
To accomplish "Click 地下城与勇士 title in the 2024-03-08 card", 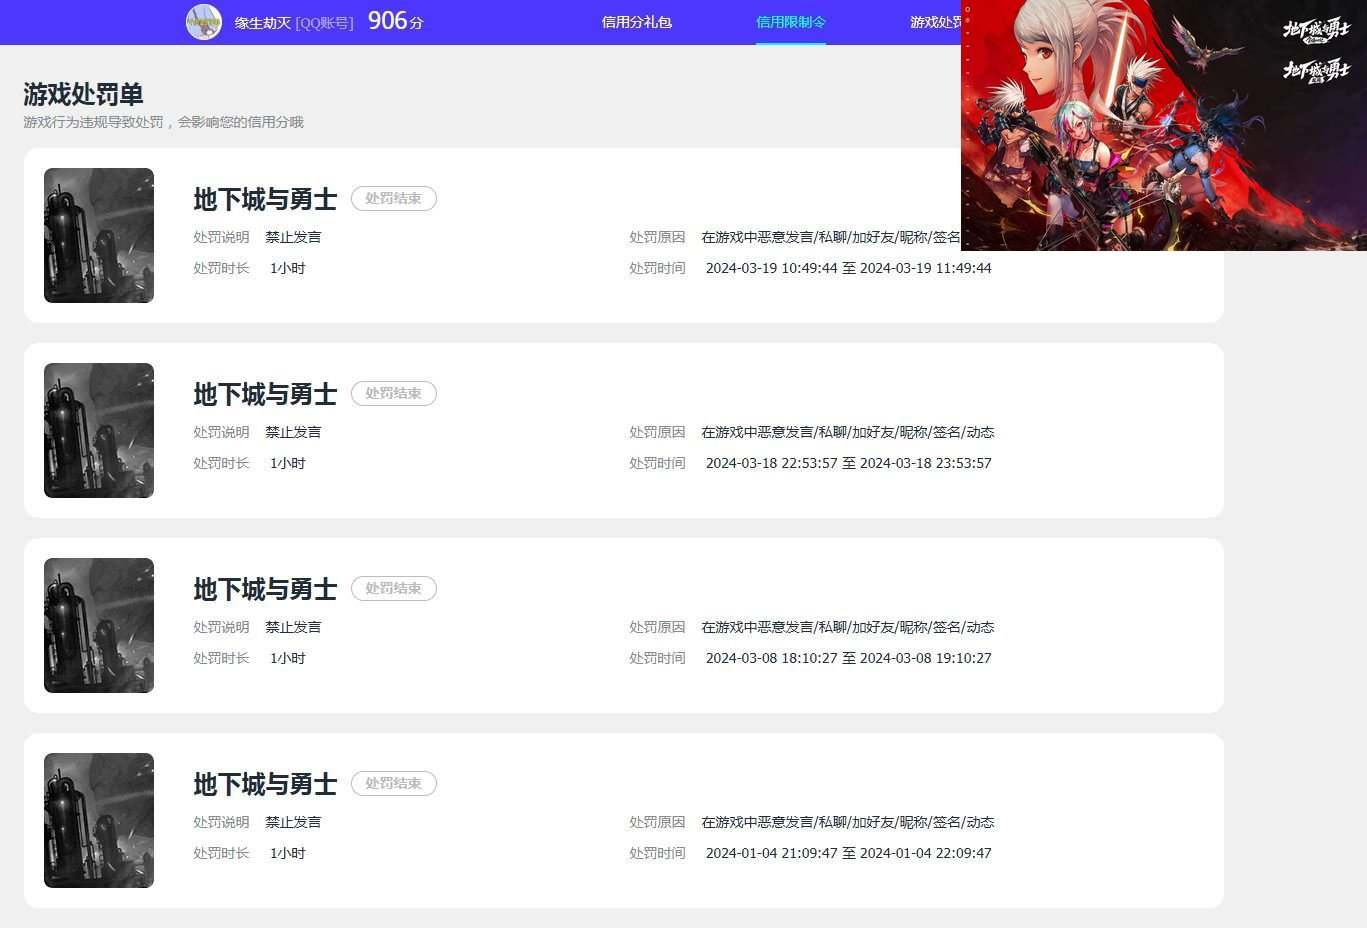I will coord(265,589).
